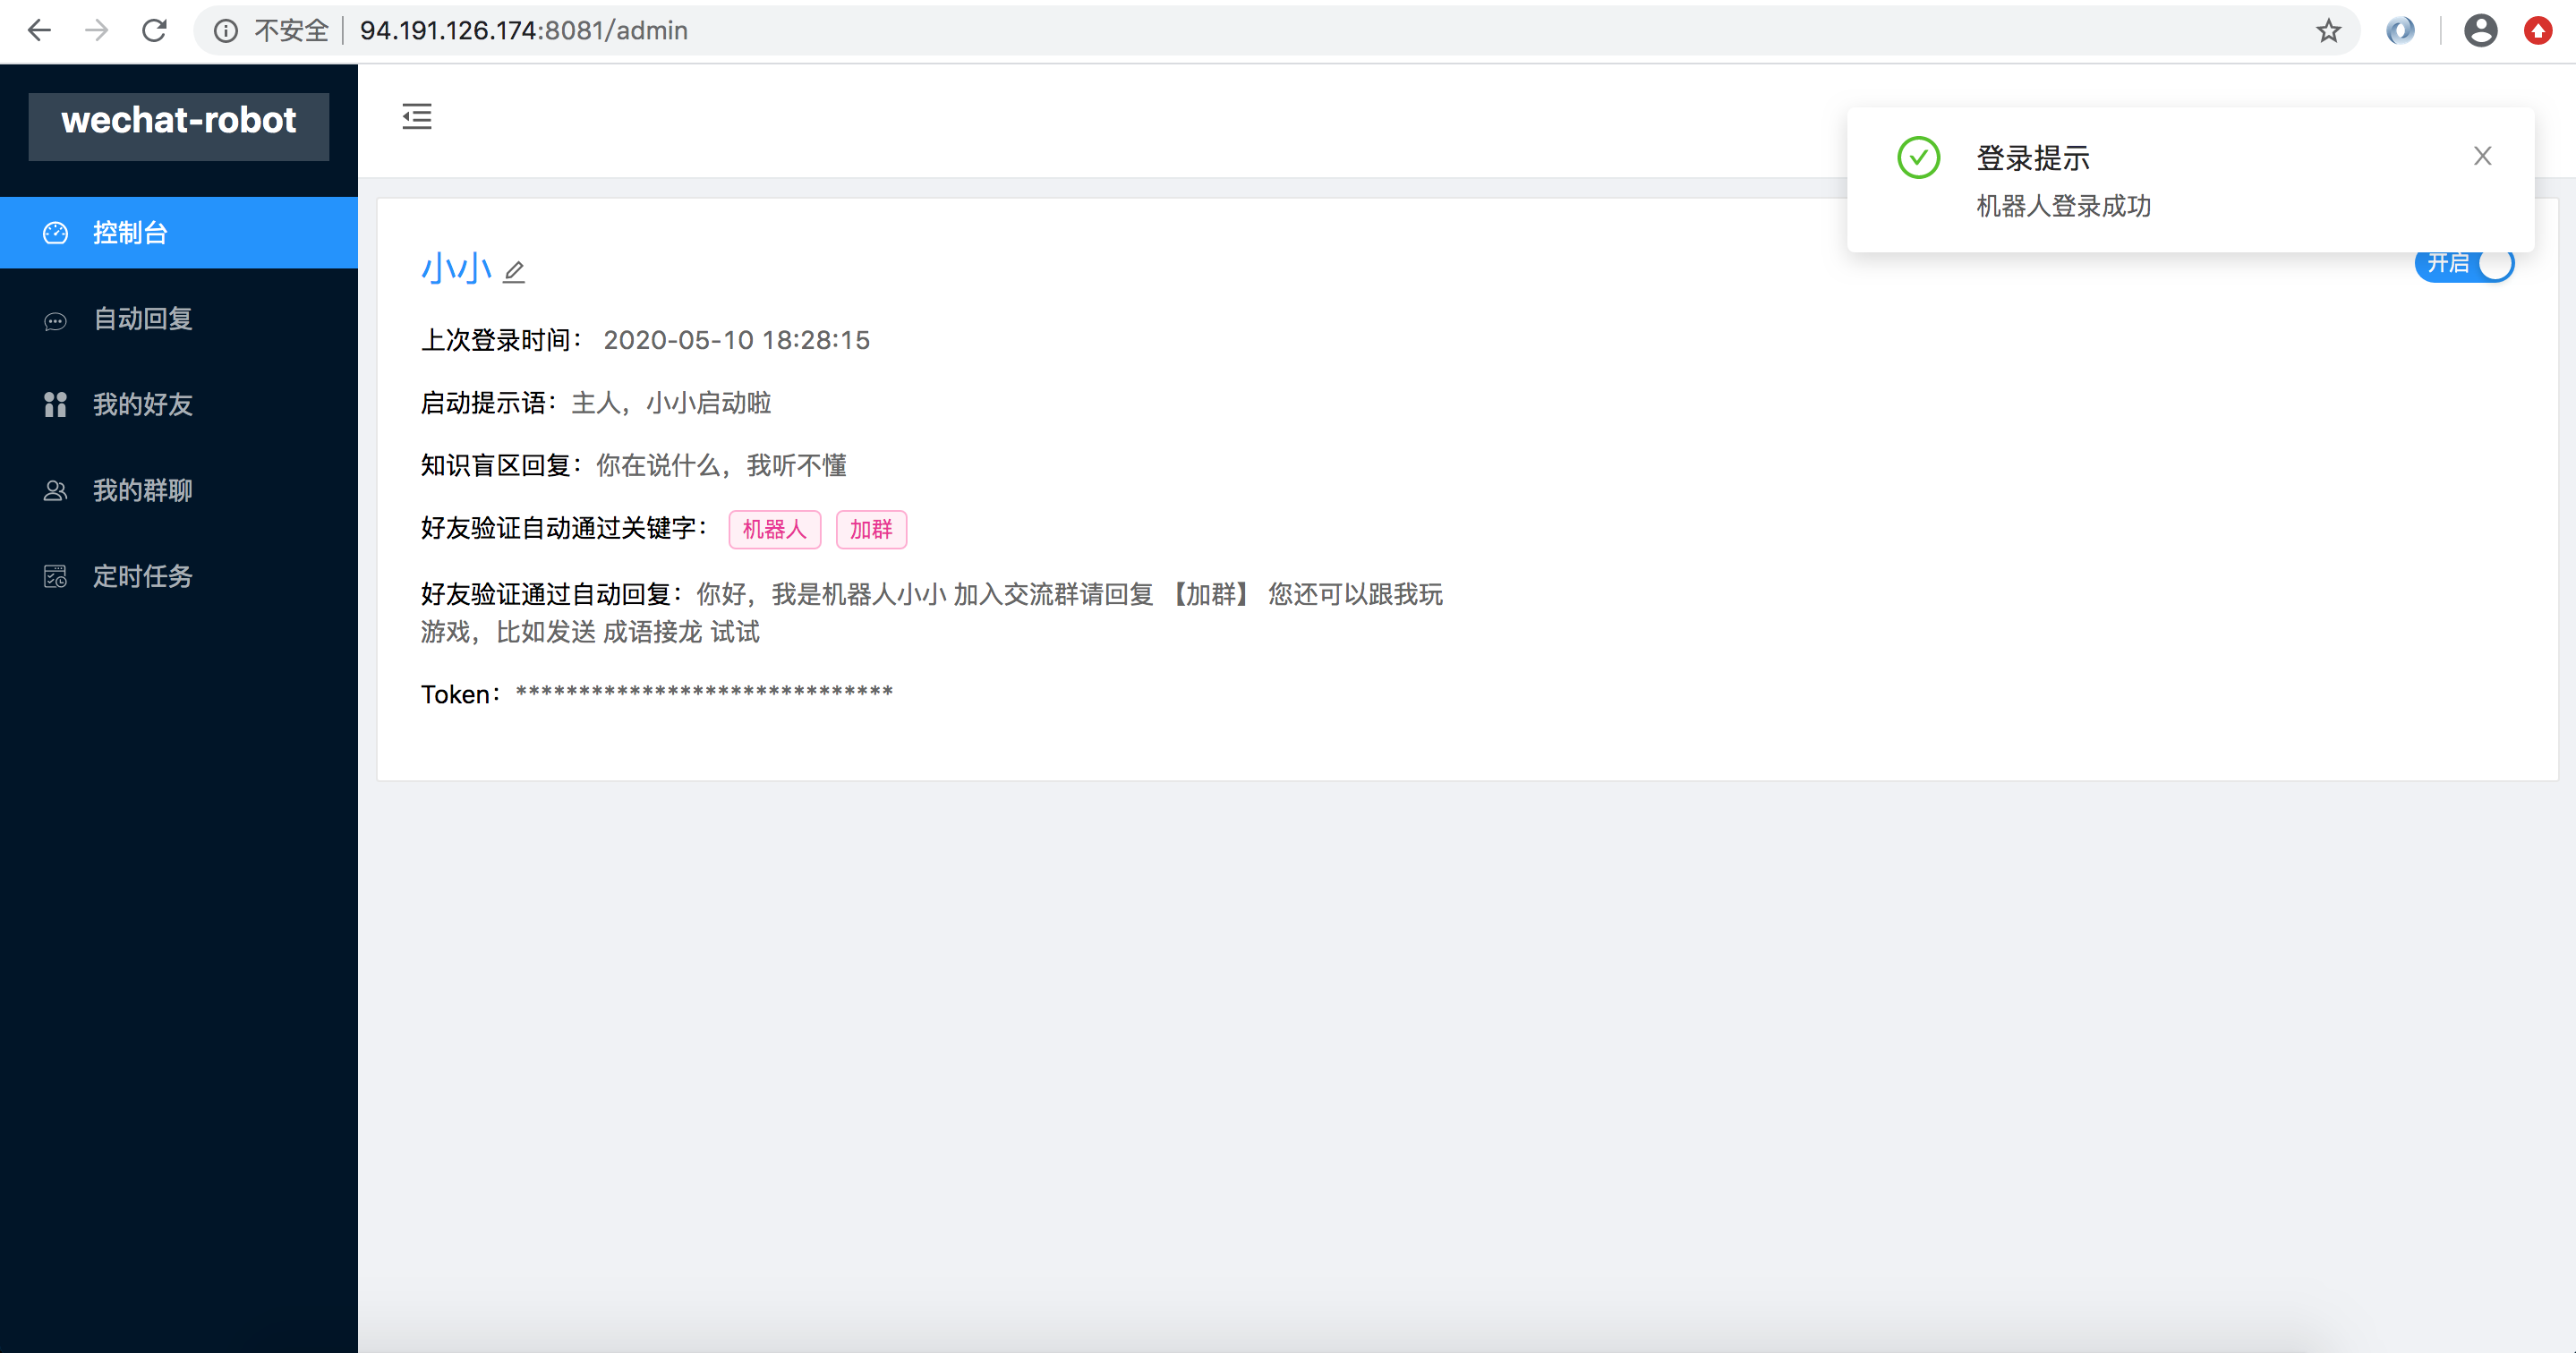Click the 机器人 keyword tag
This screenshot has width=2576, height=1353.
coord(774,530)
